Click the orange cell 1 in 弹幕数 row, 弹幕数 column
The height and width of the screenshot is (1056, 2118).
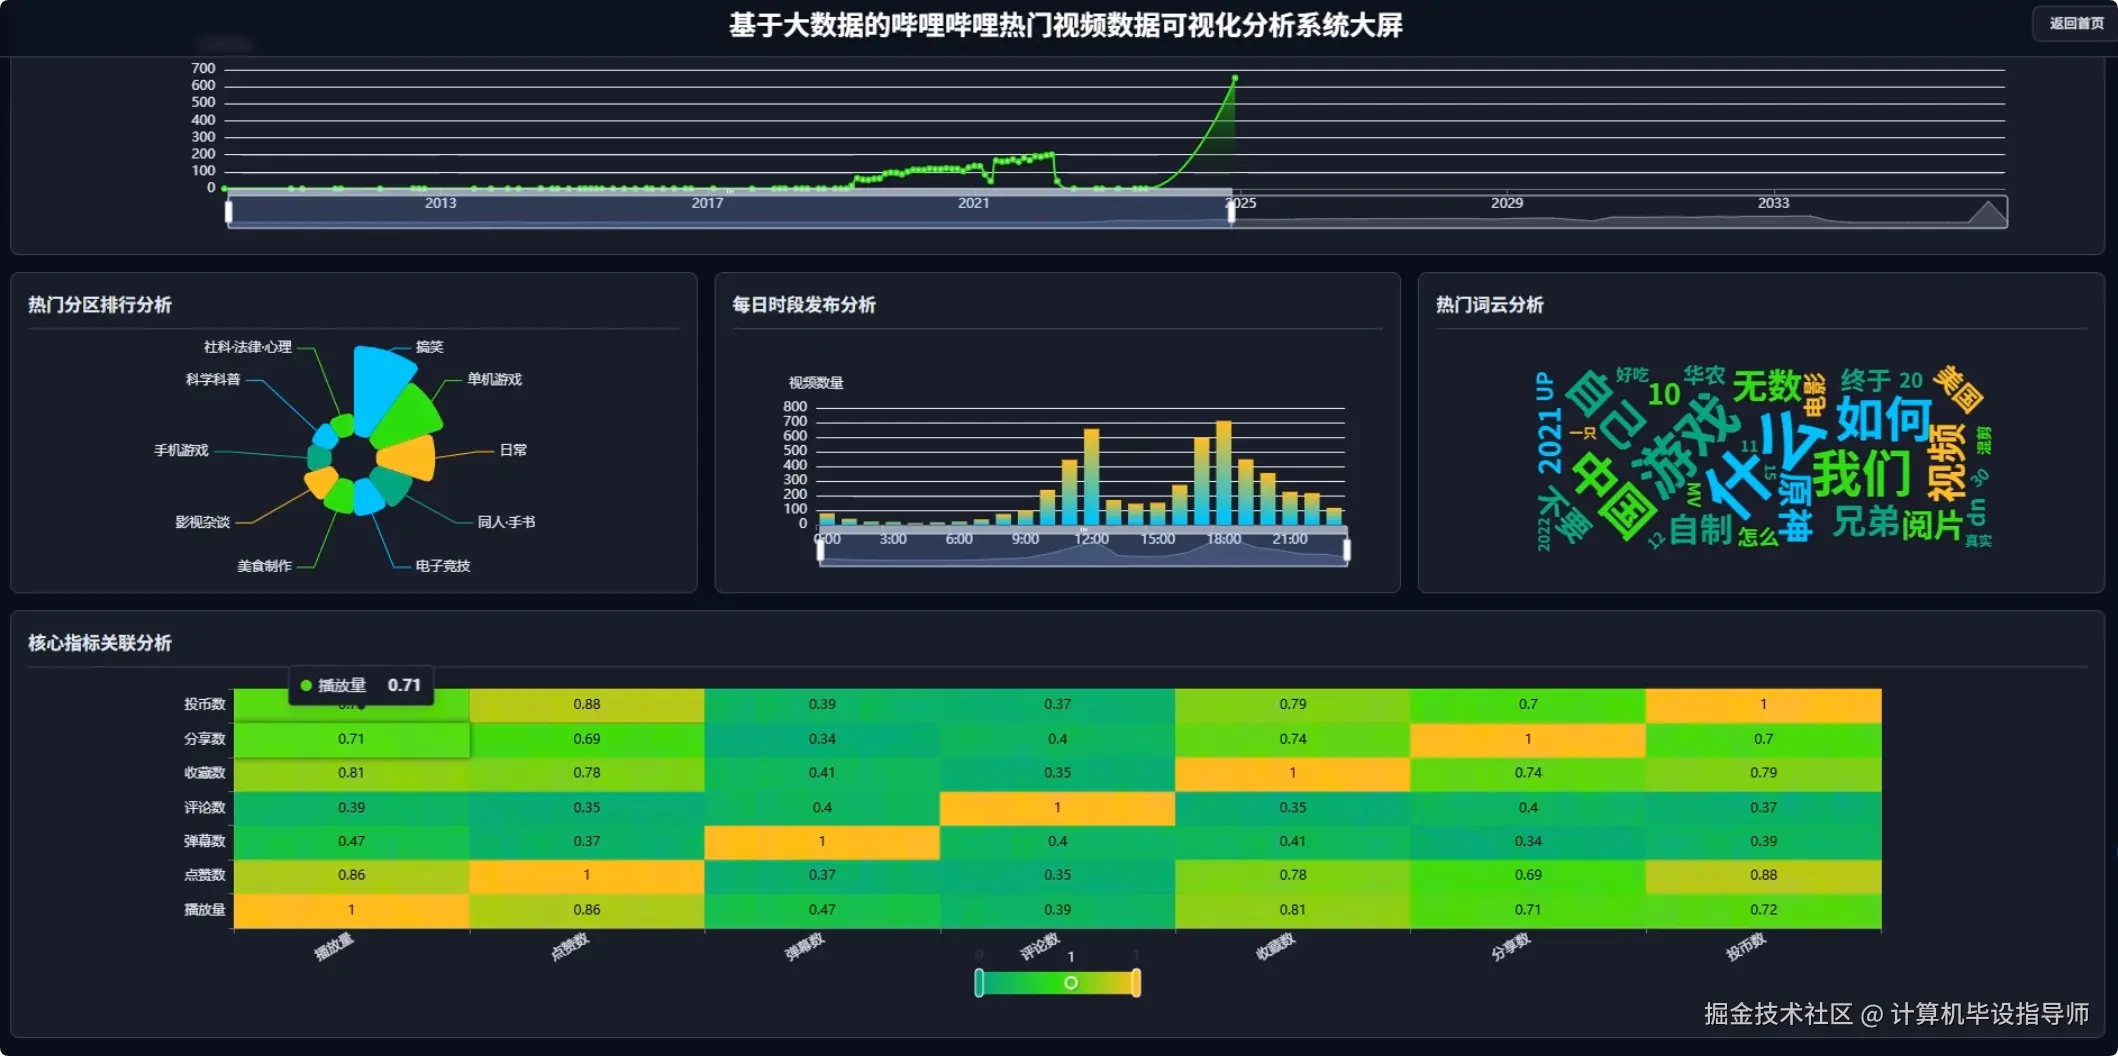822,842
